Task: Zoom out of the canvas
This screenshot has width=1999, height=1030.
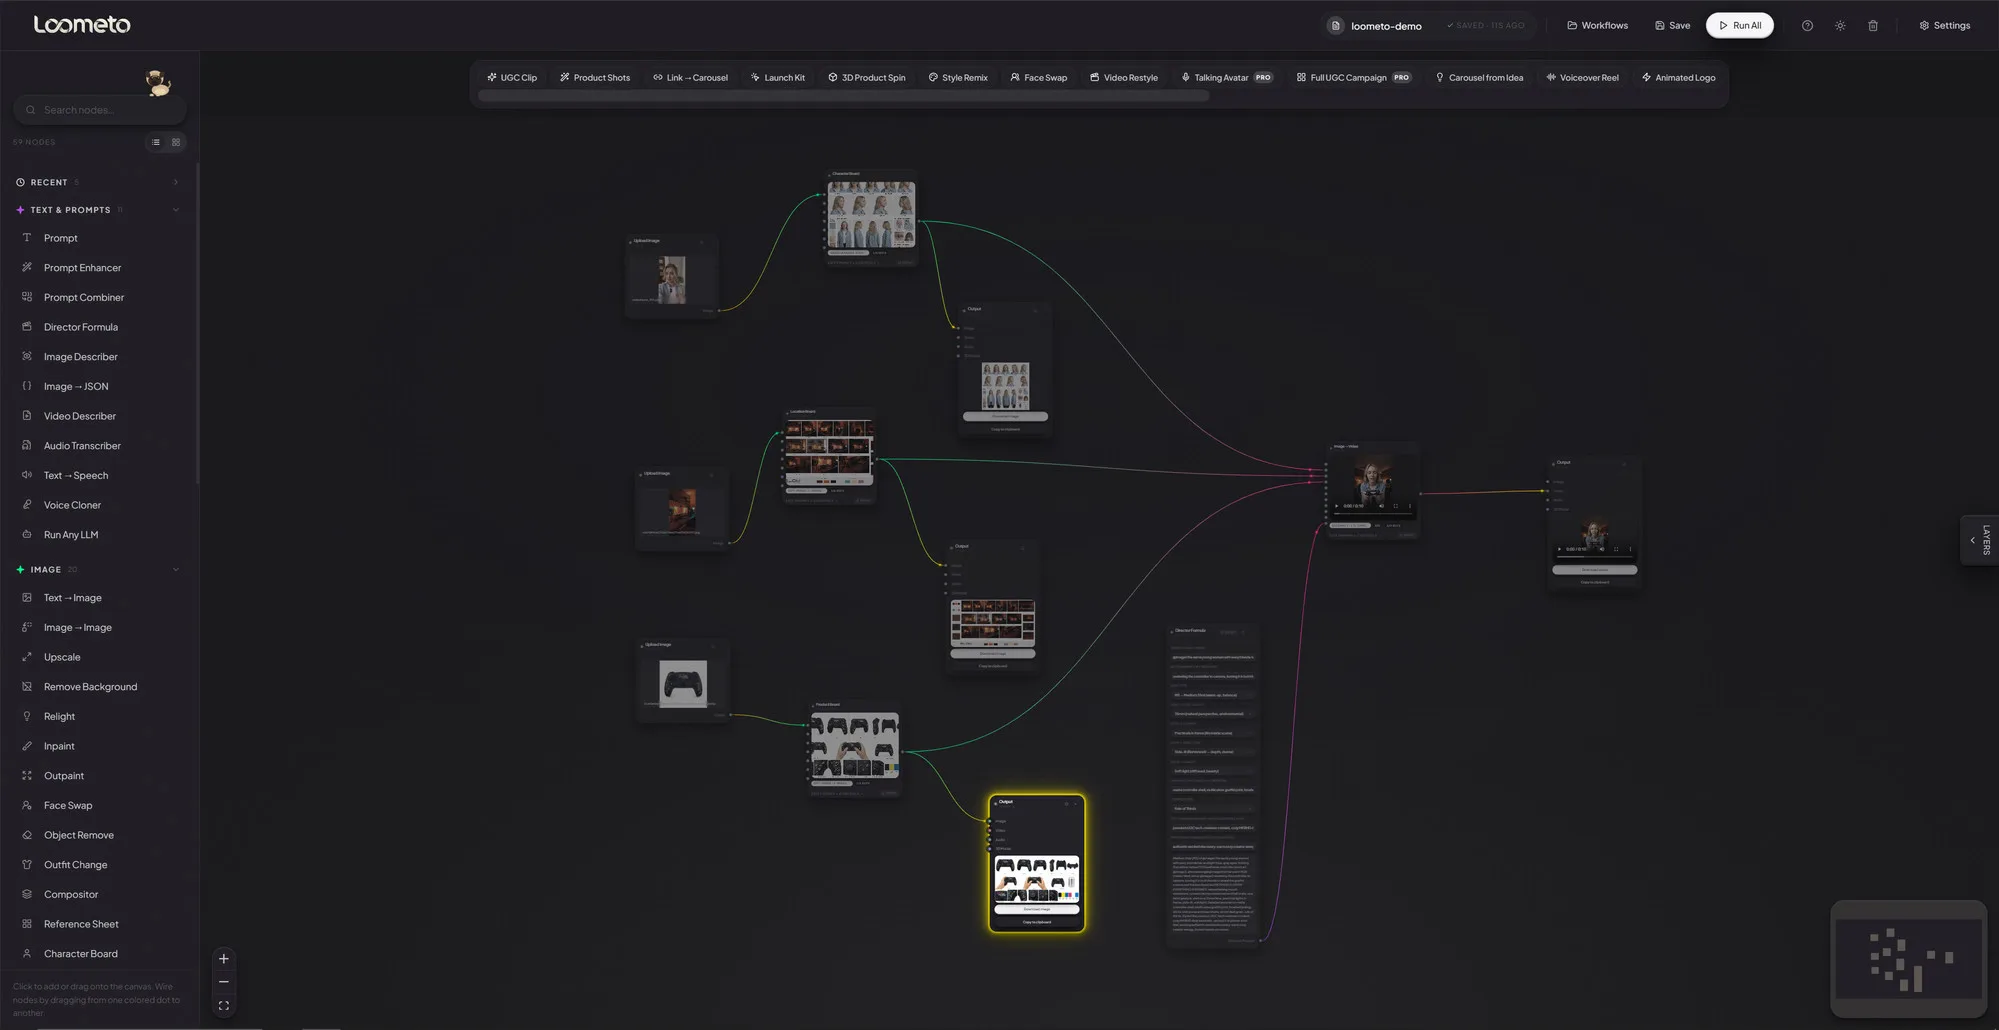Action: [x=224, y=982]
